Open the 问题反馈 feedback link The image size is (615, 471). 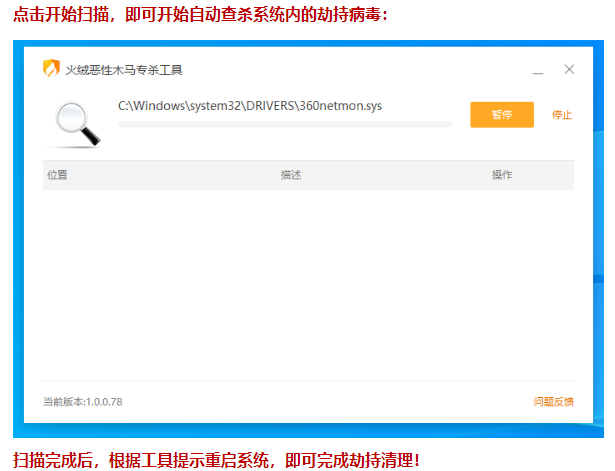coord(553,402)
